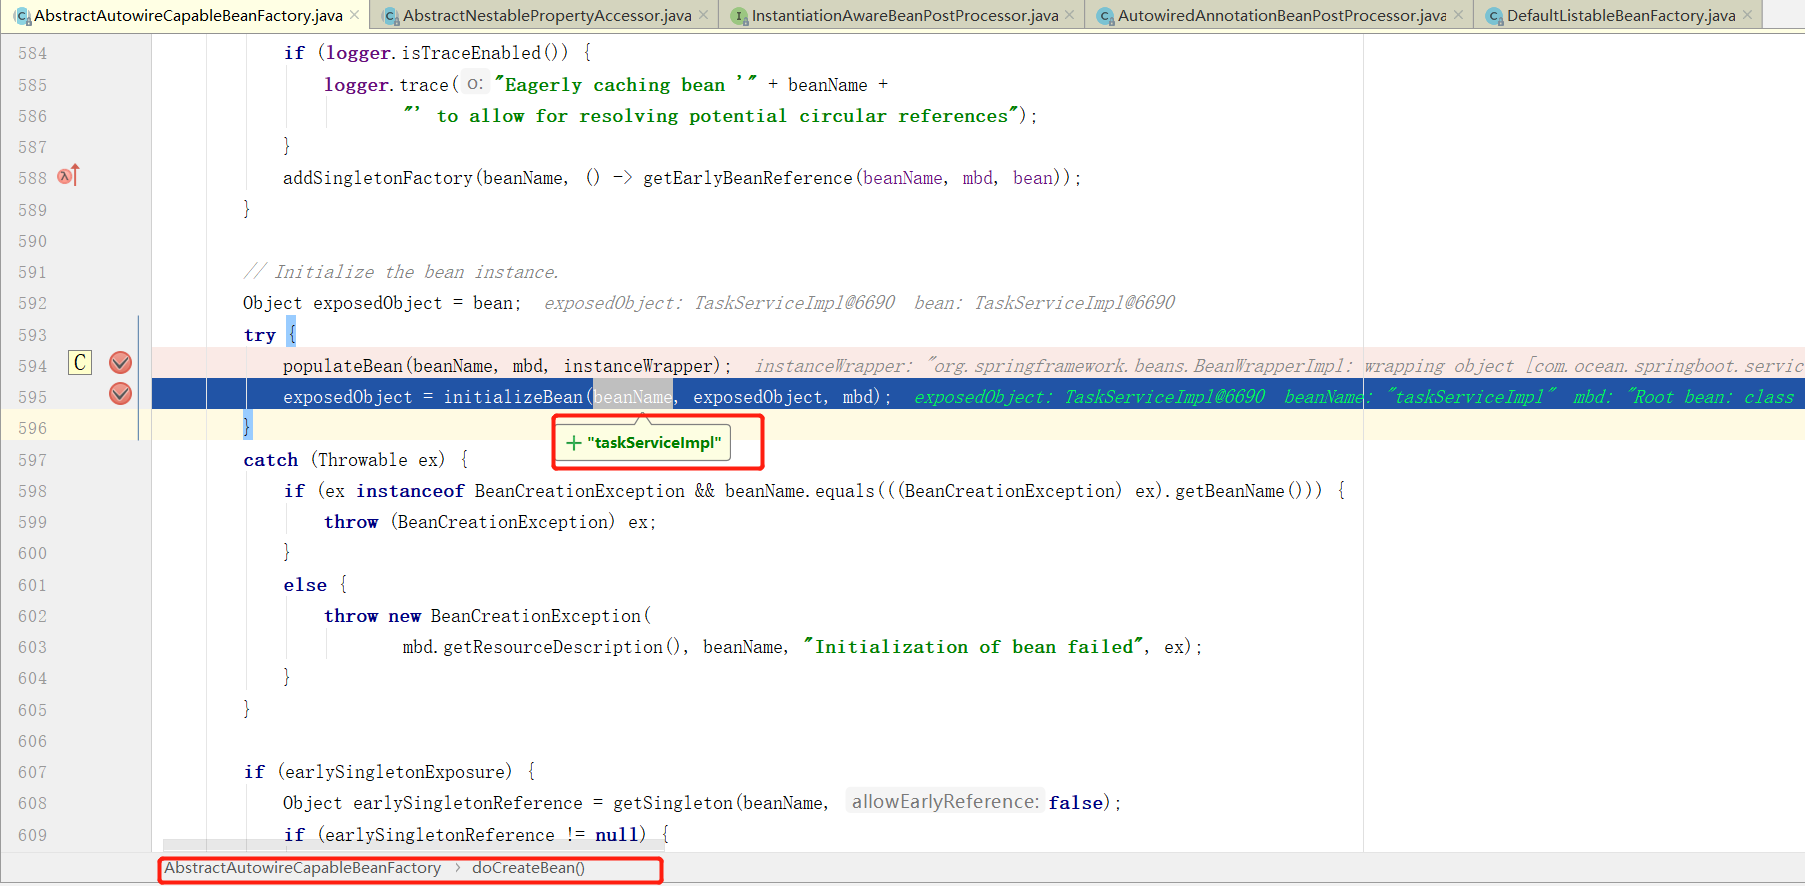The image size is (1805, 886).
Task: Click class icon on AbstractAutowireCapableBeanFactory tab
Action: (x=23, y=16)
